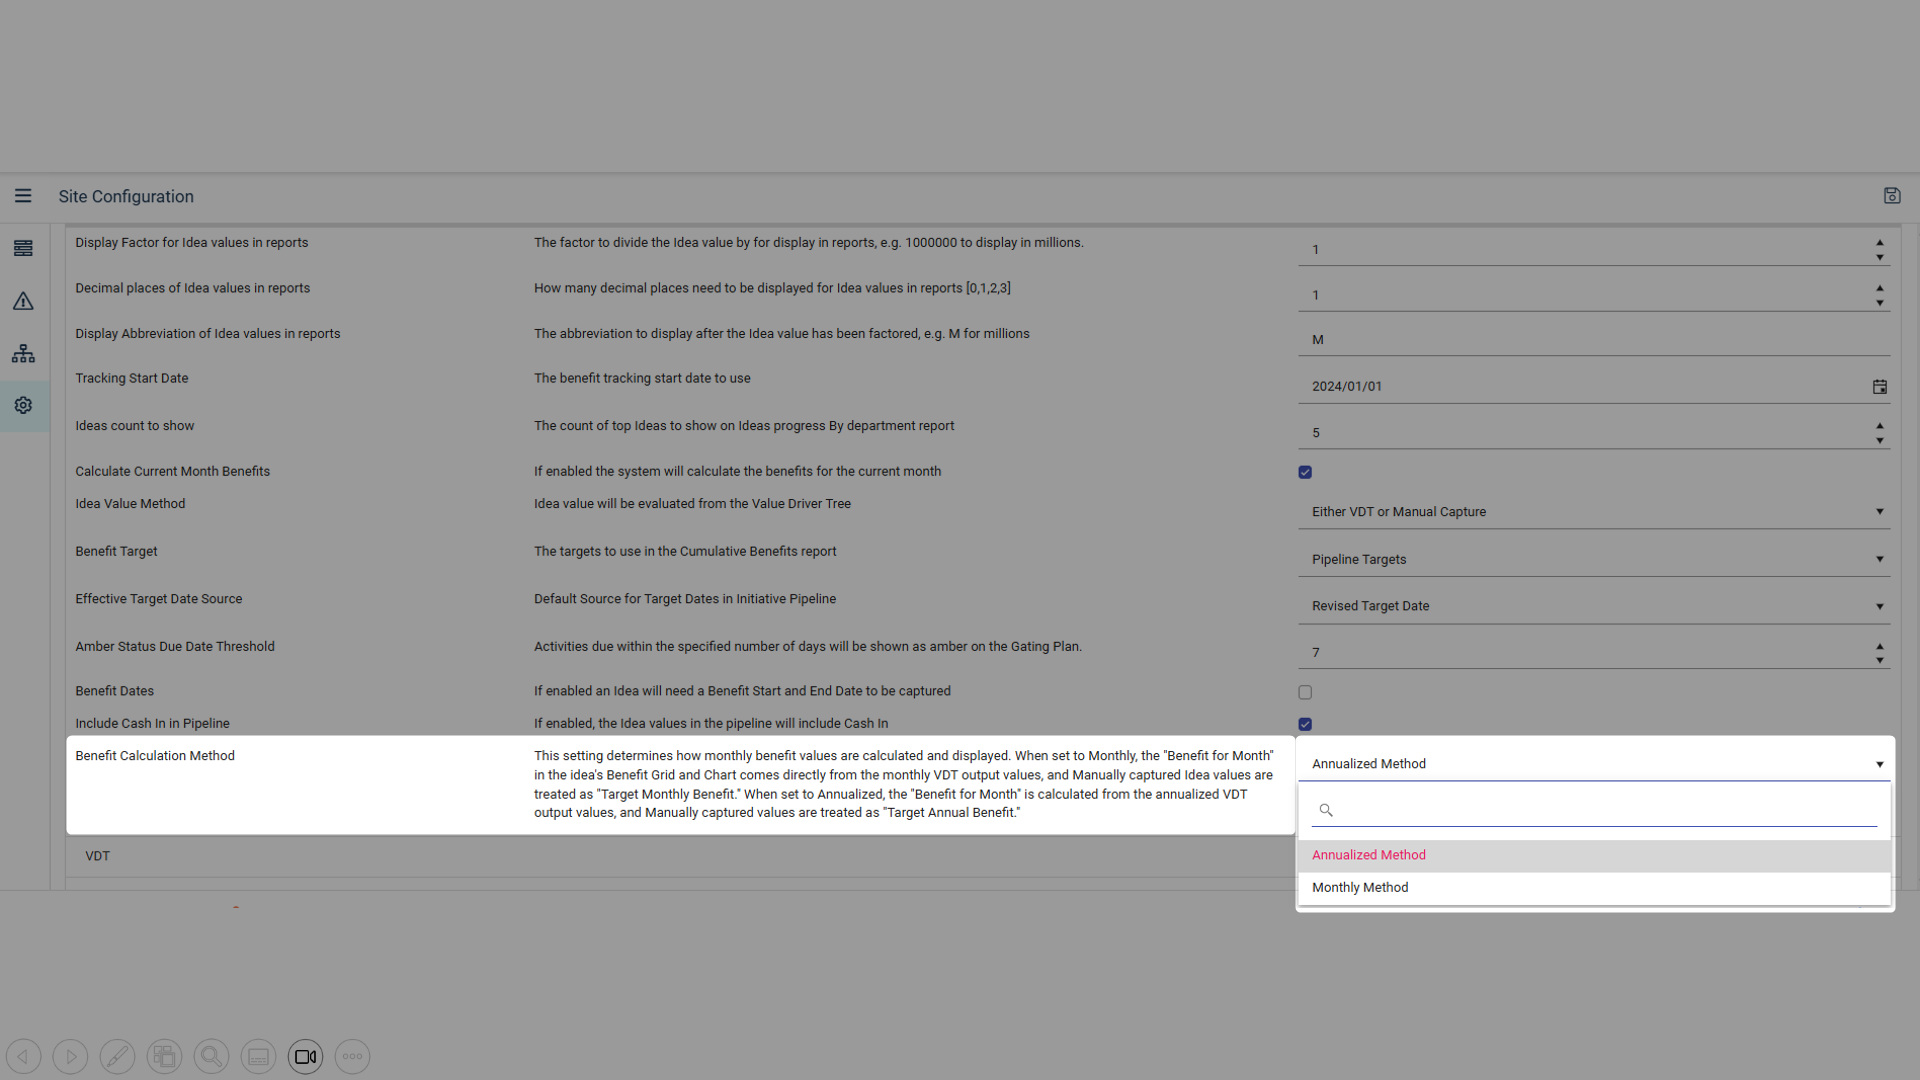This screenshot has width=1920, height=1080.
Task: Increase the Ideas count to show value
Action: (x=1879, y=426)
